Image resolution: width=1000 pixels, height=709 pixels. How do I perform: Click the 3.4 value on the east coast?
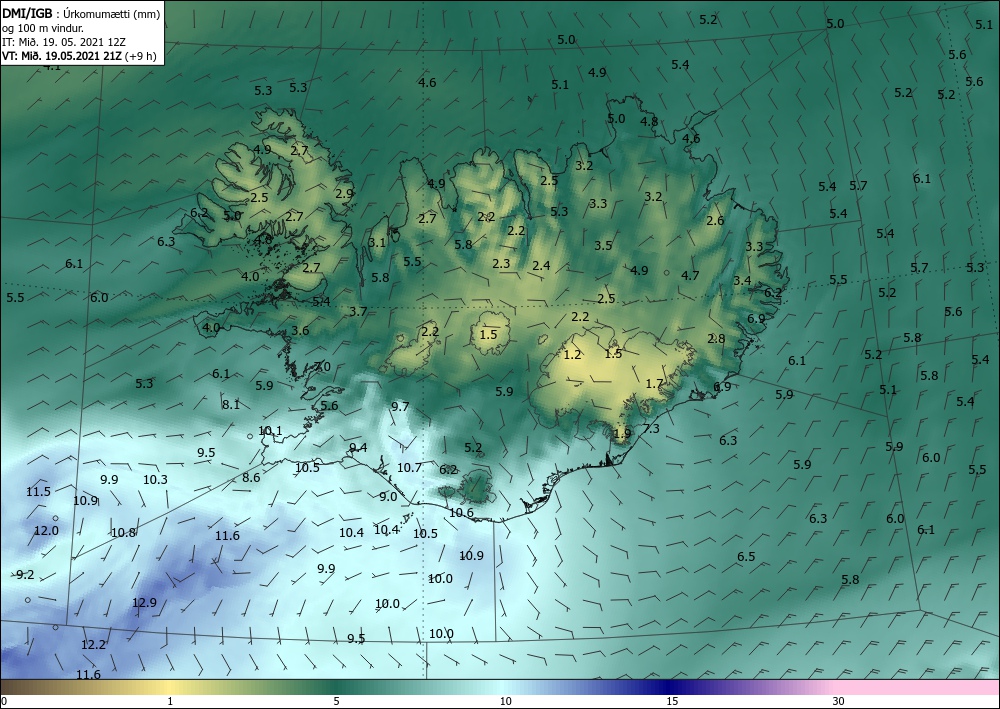pos(742,281)
